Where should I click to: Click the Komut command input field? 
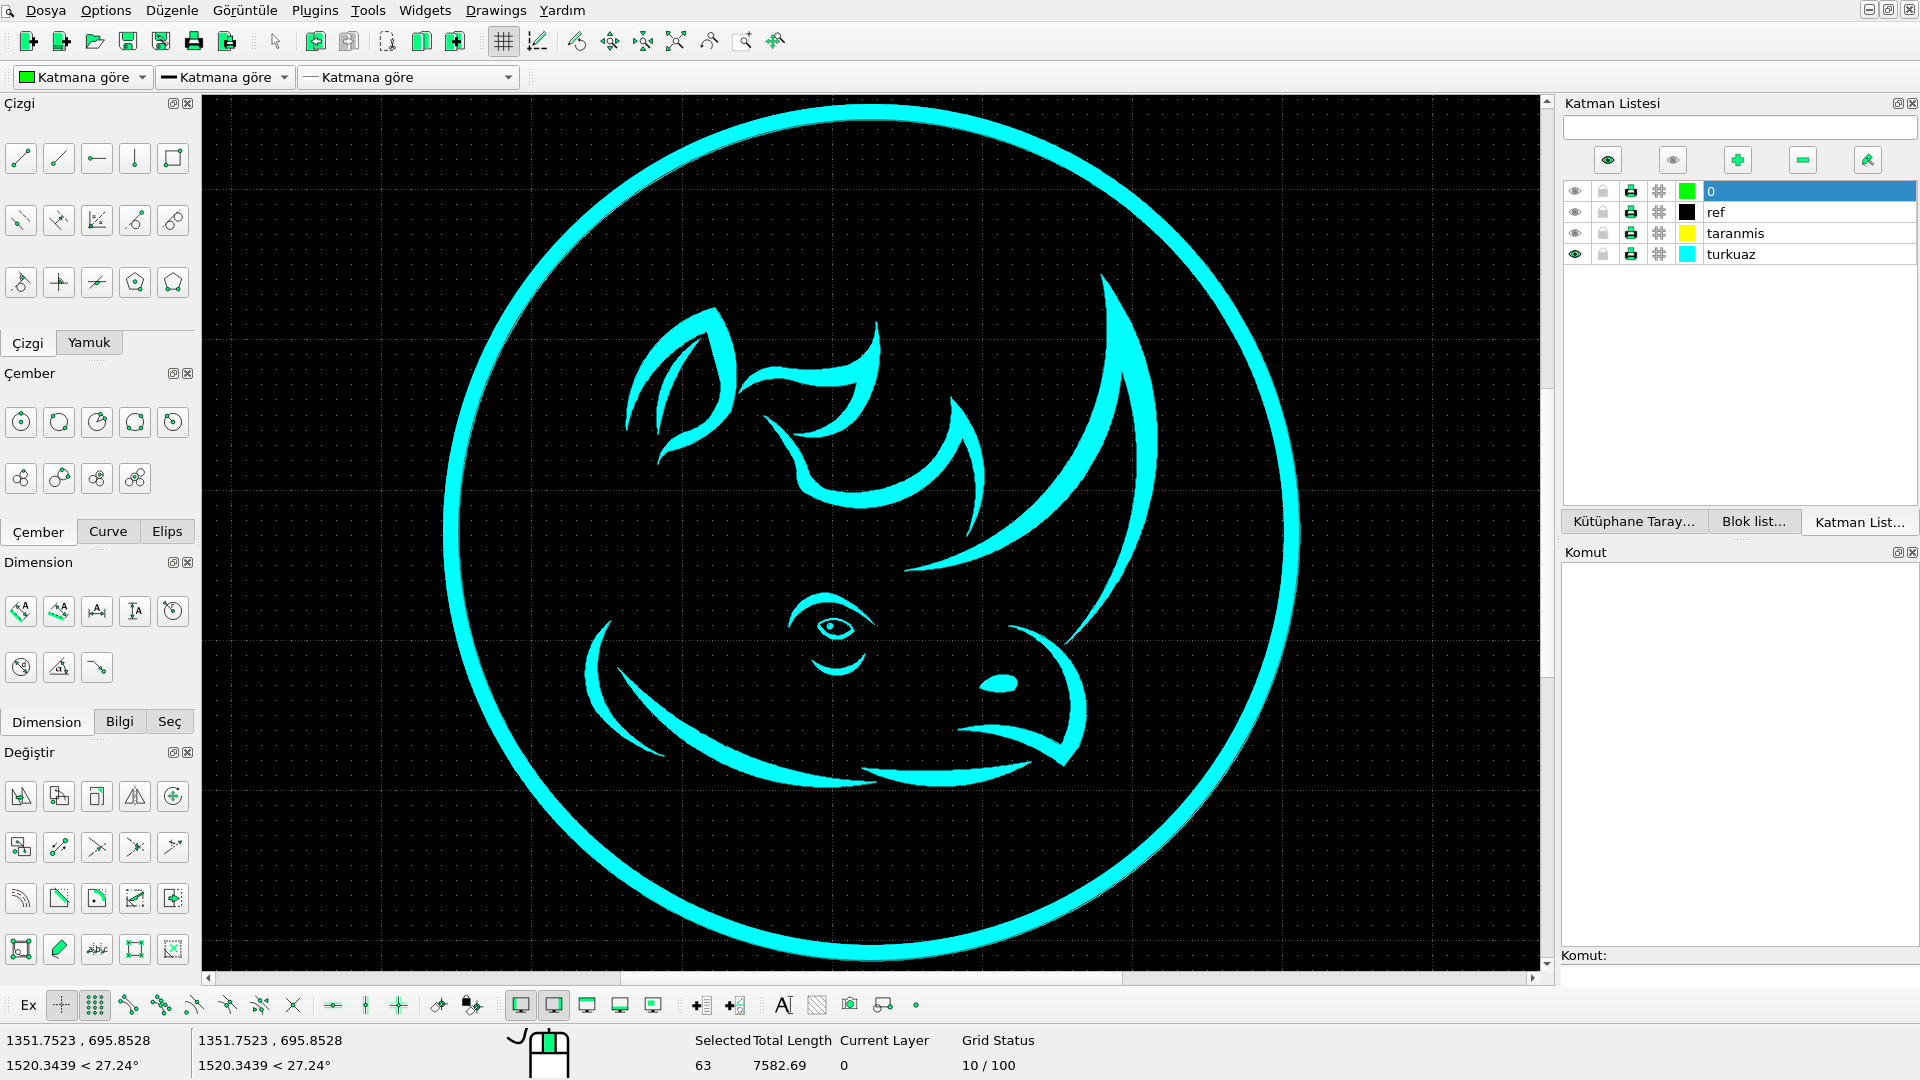tap(1738, 976)
